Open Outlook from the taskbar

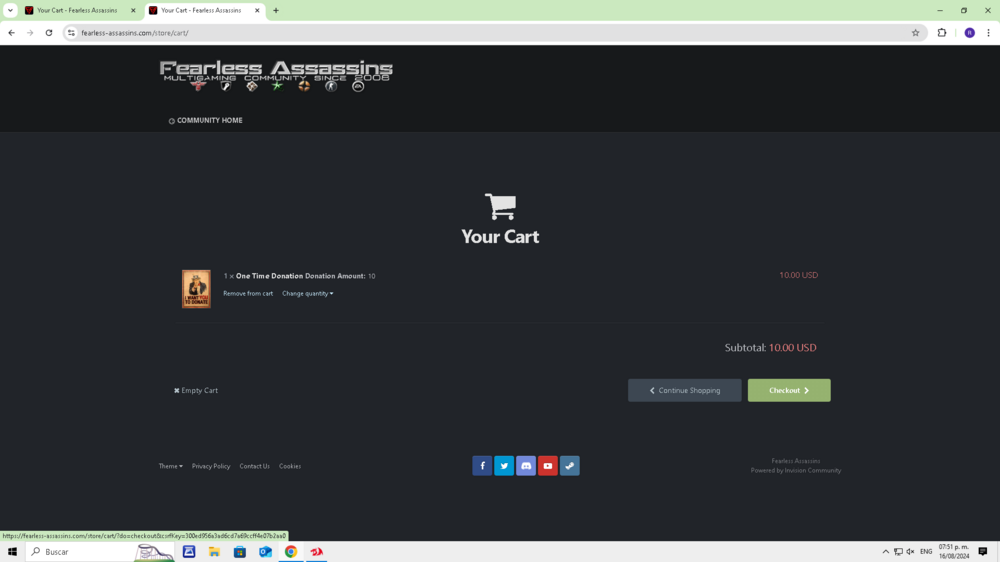coord(265,551)
